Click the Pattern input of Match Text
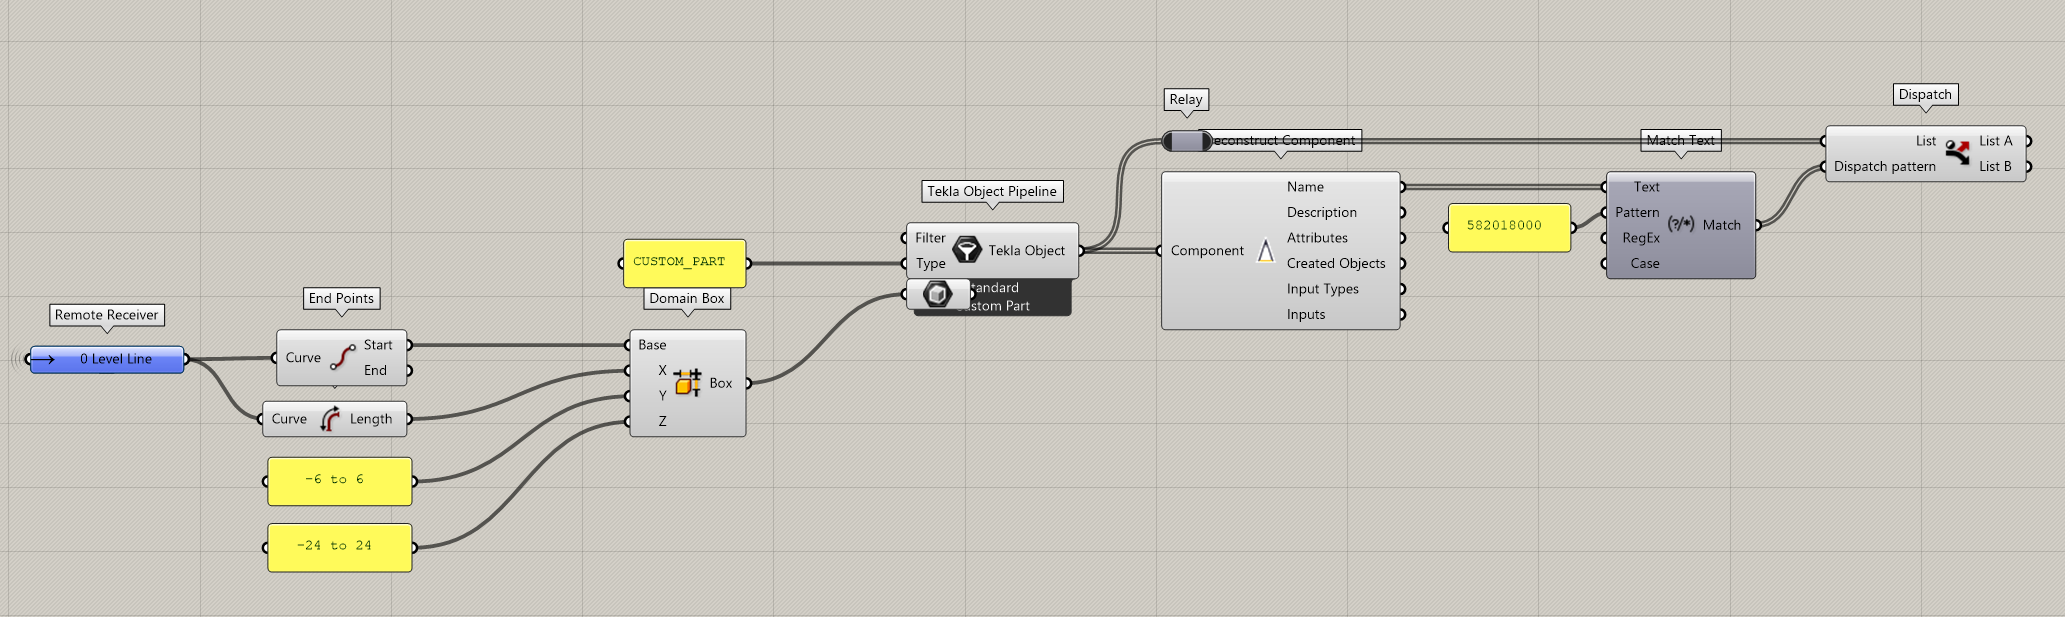This screenshot has width=2065, height=617. (1637, 212)
